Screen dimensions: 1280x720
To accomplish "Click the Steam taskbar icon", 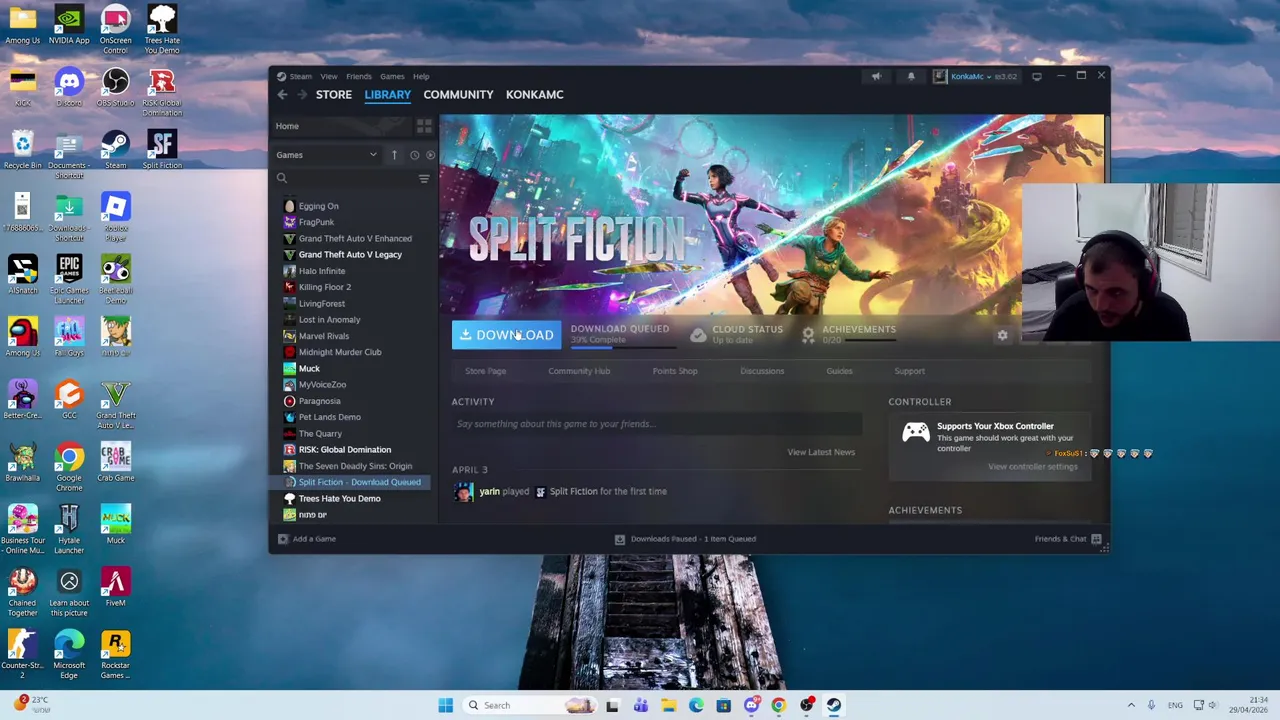I will pyautogui.click(x=834, y=705).
